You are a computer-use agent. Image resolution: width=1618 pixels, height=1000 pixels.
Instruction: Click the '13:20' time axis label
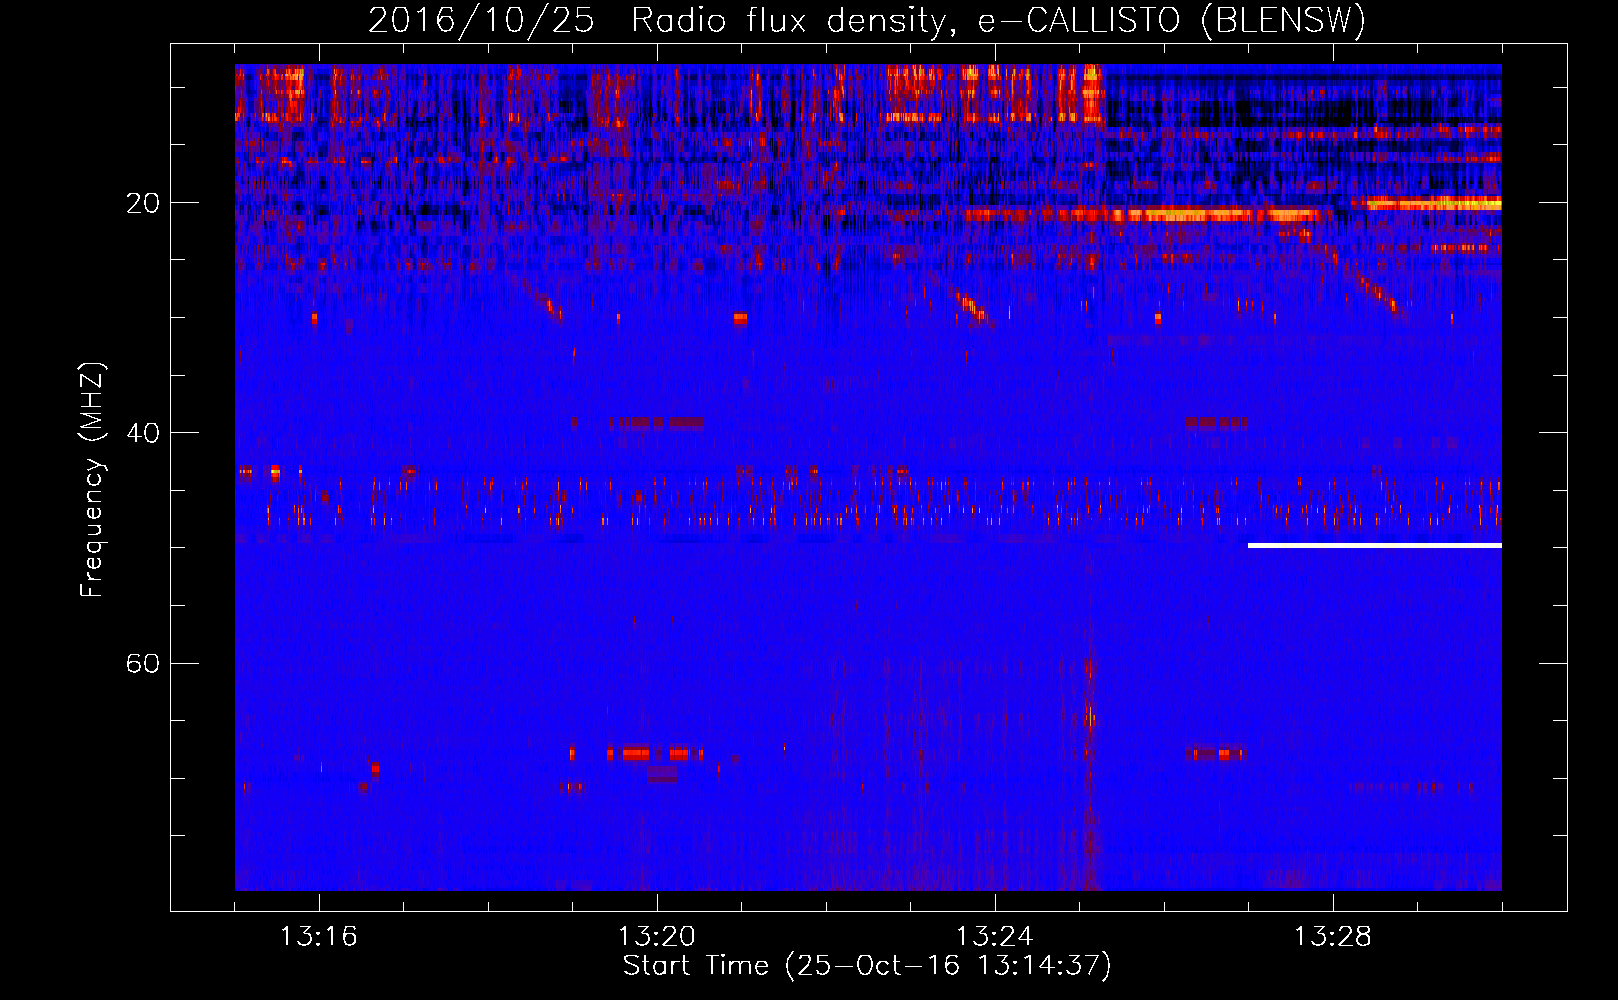coord(656,937)
